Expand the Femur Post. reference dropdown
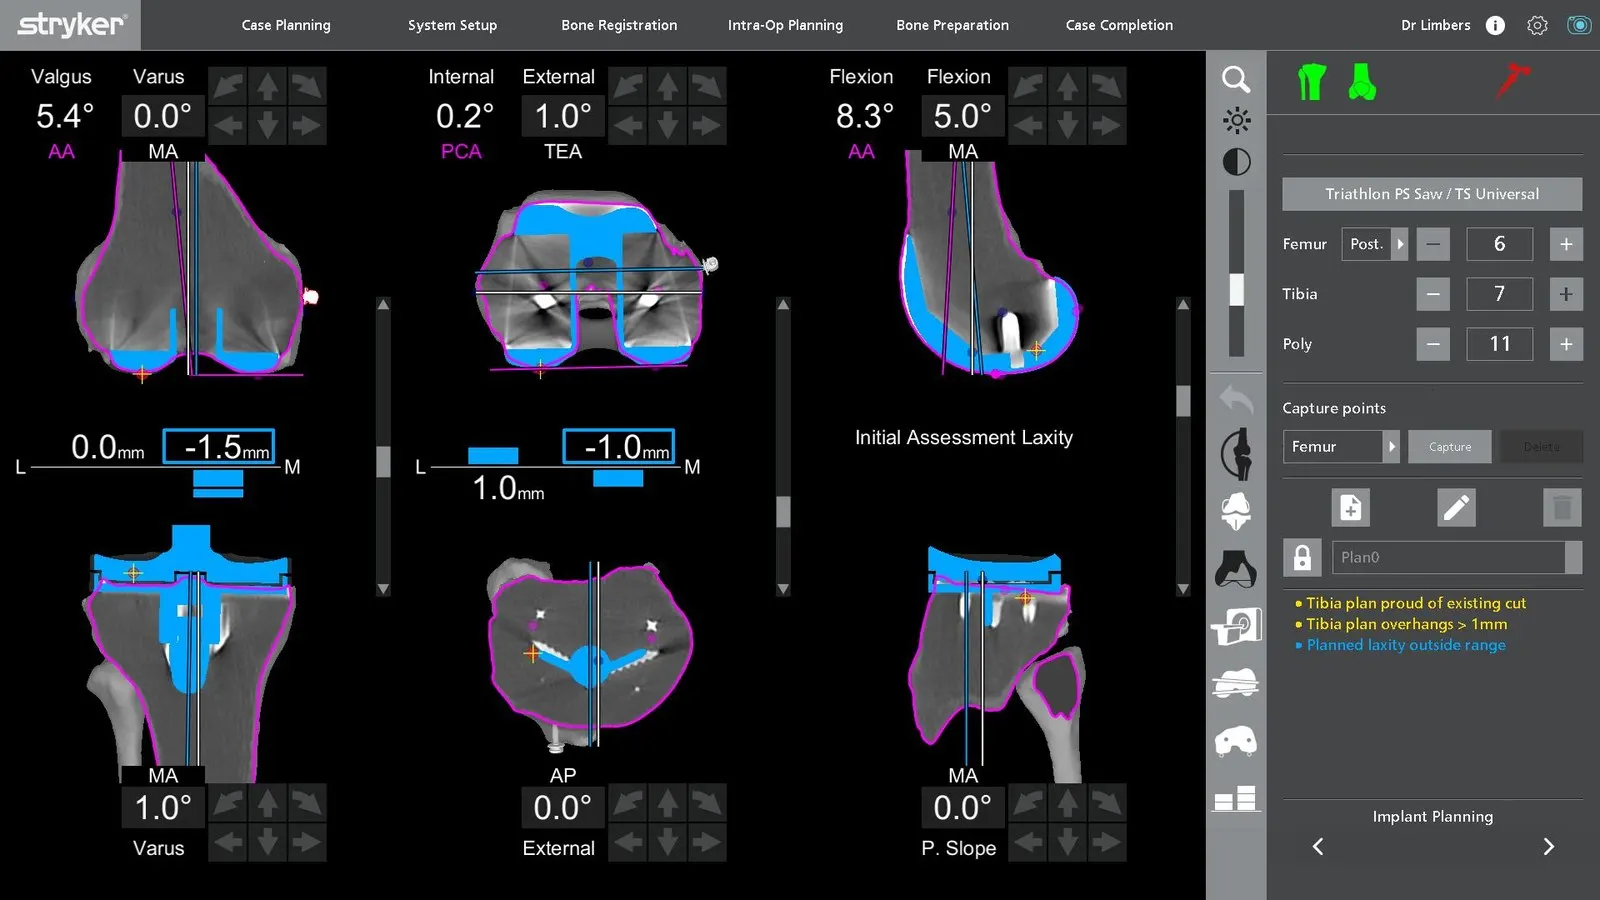Screen dimensions: 1600x900 coord(1374,244)
